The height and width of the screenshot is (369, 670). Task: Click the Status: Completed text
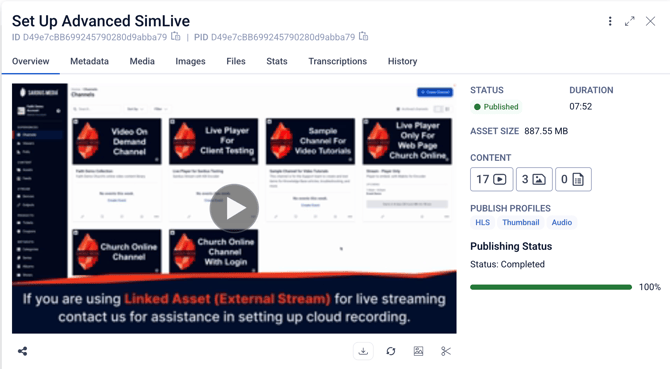point(507,264)
